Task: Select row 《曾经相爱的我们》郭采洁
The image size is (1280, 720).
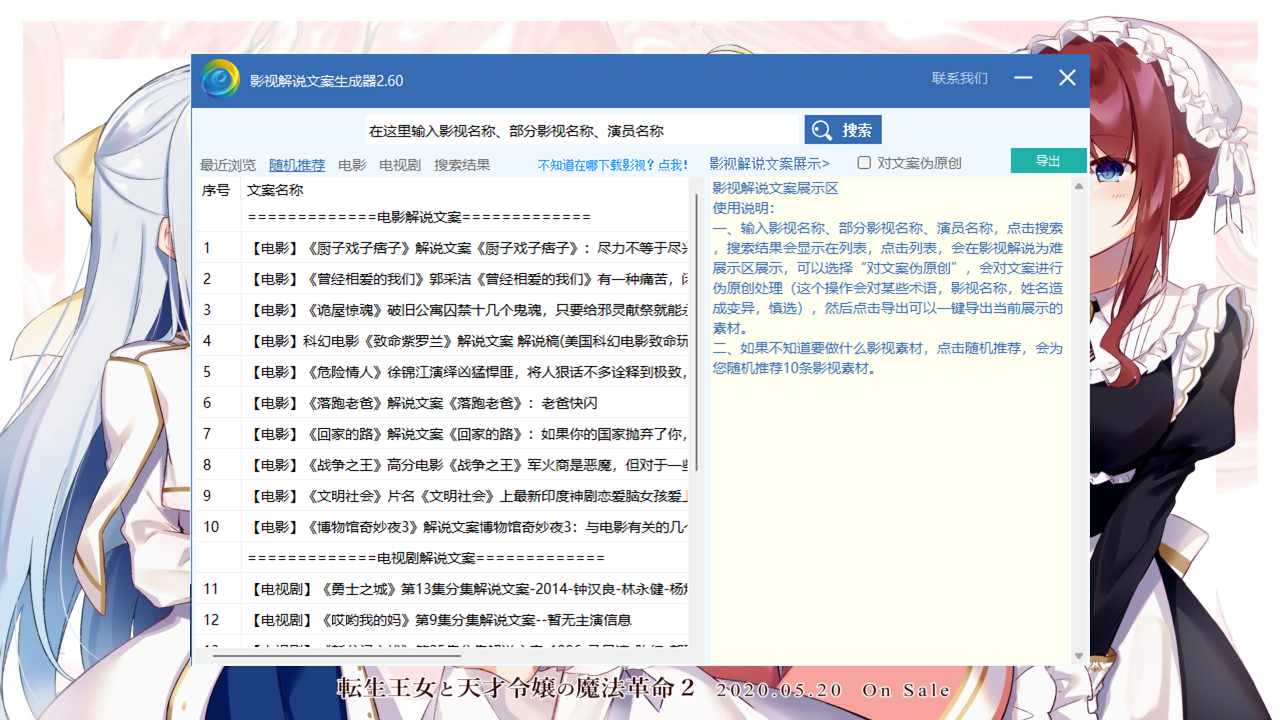Action: click(441, 279)
